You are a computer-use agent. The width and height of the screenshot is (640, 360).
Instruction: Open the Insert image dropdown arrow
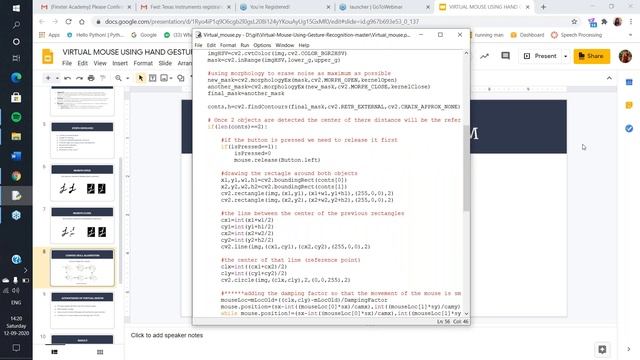click(171, 78)
